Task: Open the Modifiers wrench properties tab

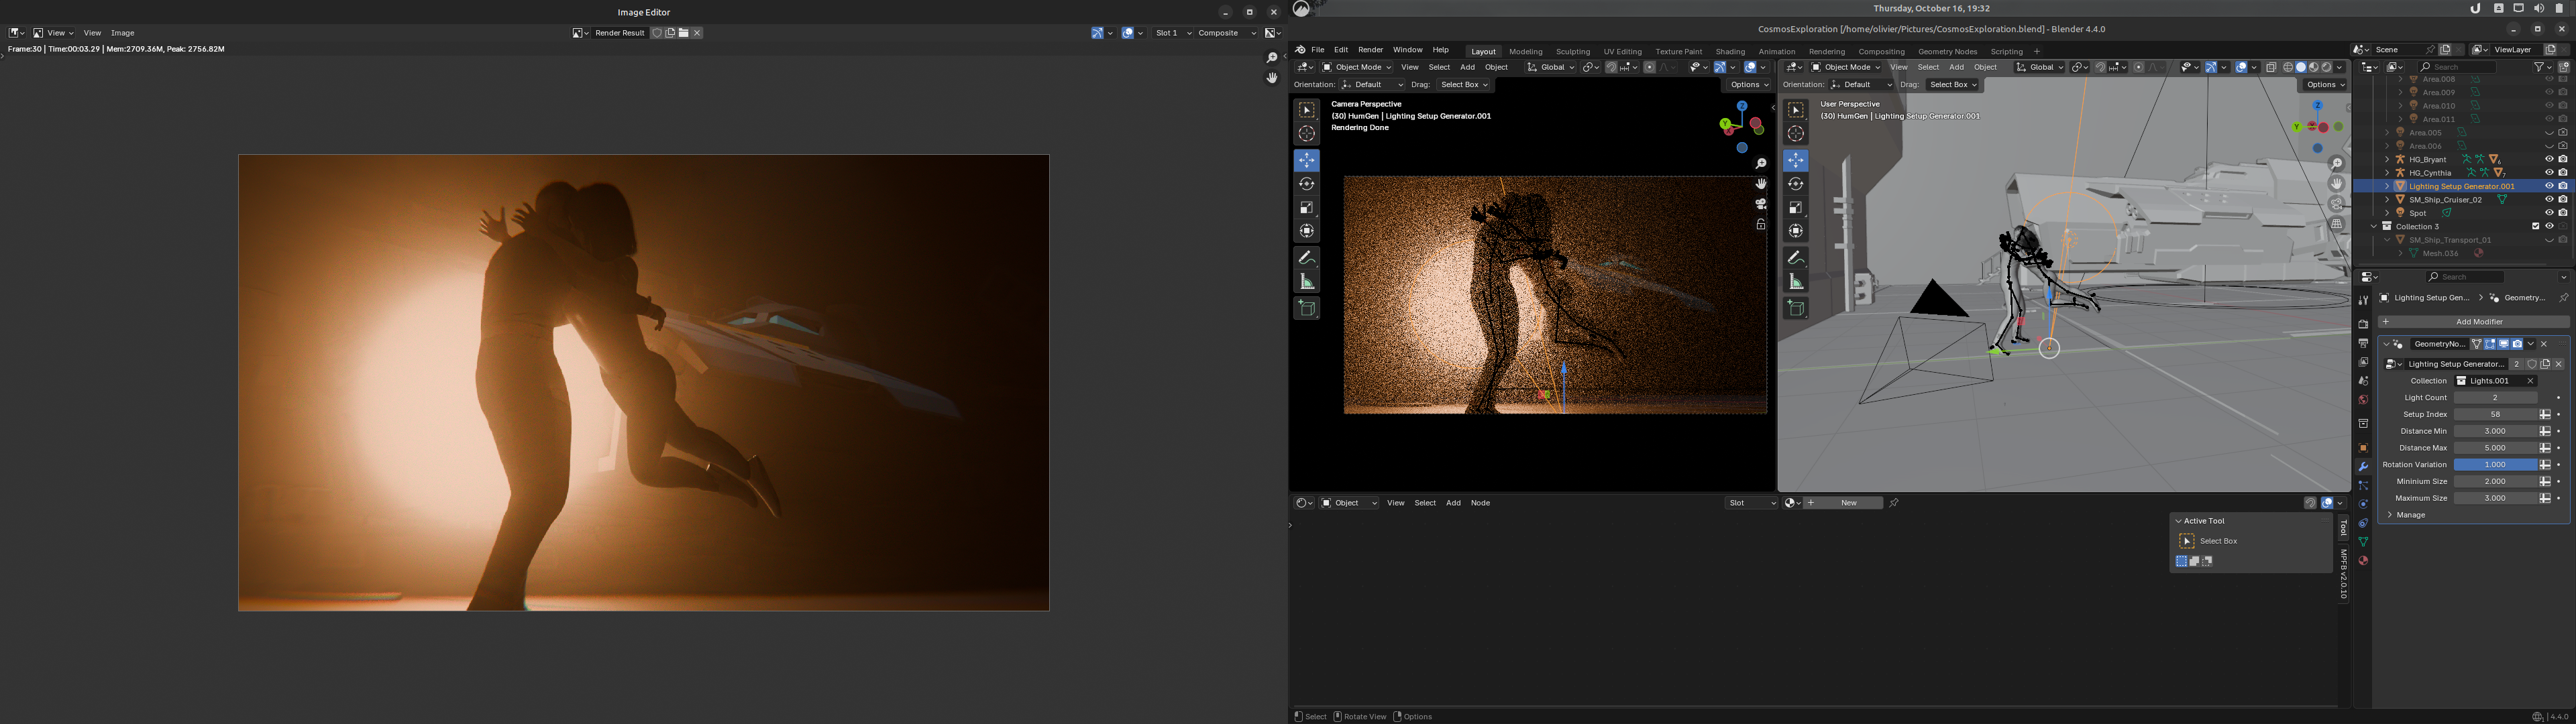Action: coord(2363,467)
